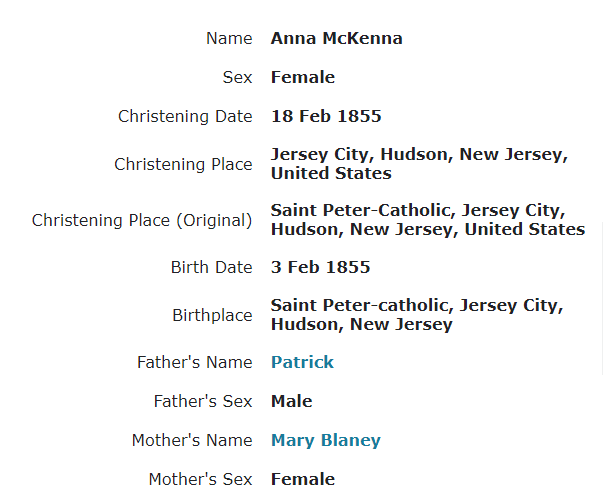Click the Saint Peter-catholic birthplace value

click(x=416, y=316)
